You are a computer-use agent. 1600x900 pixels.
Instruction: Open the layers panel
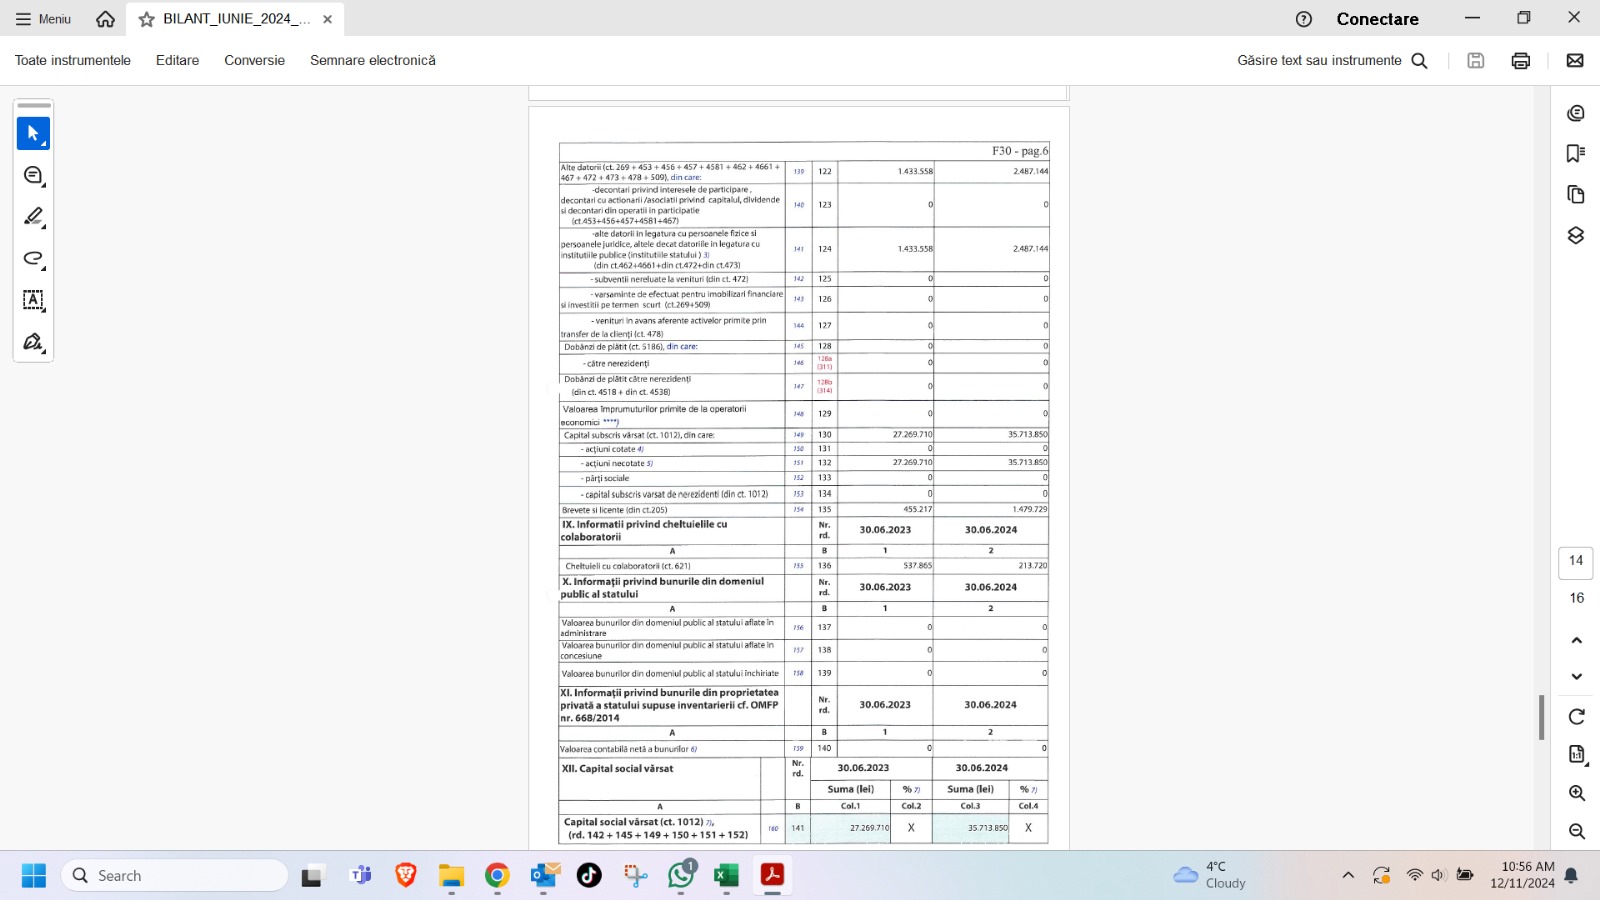coord(1576,235)
